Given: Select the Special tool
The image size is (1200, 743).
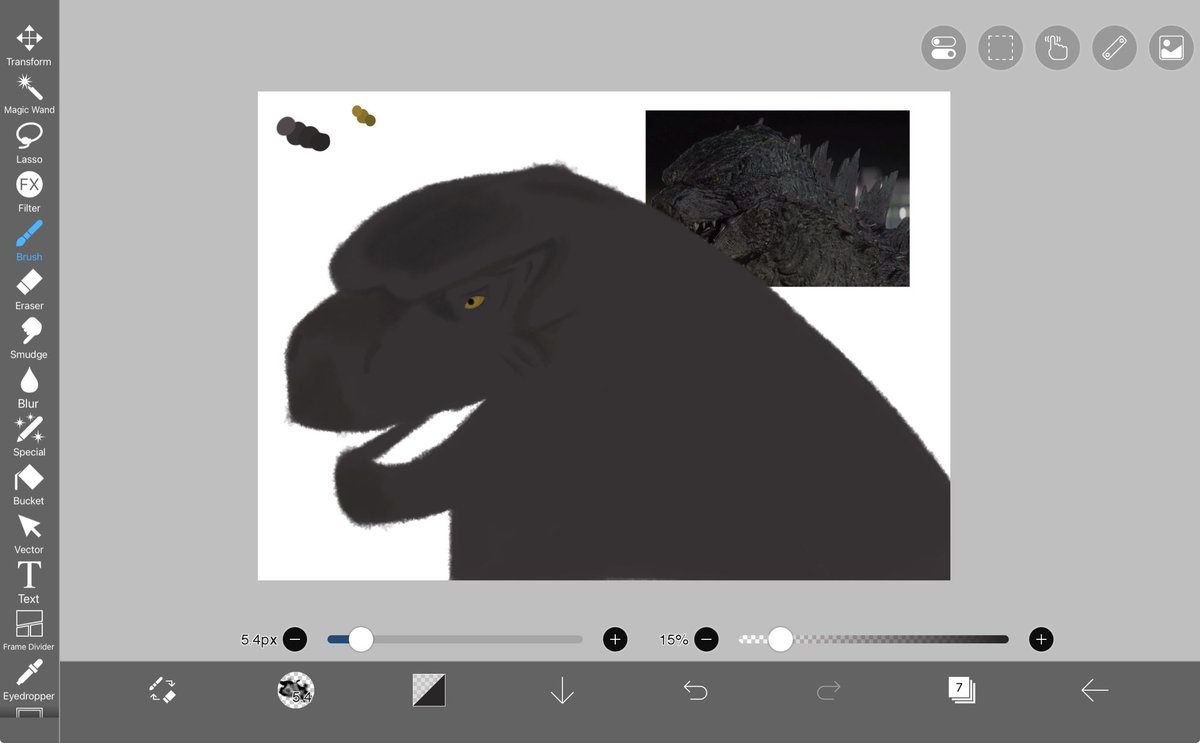Looking at the screenshot, I should (x=29, y=436).
